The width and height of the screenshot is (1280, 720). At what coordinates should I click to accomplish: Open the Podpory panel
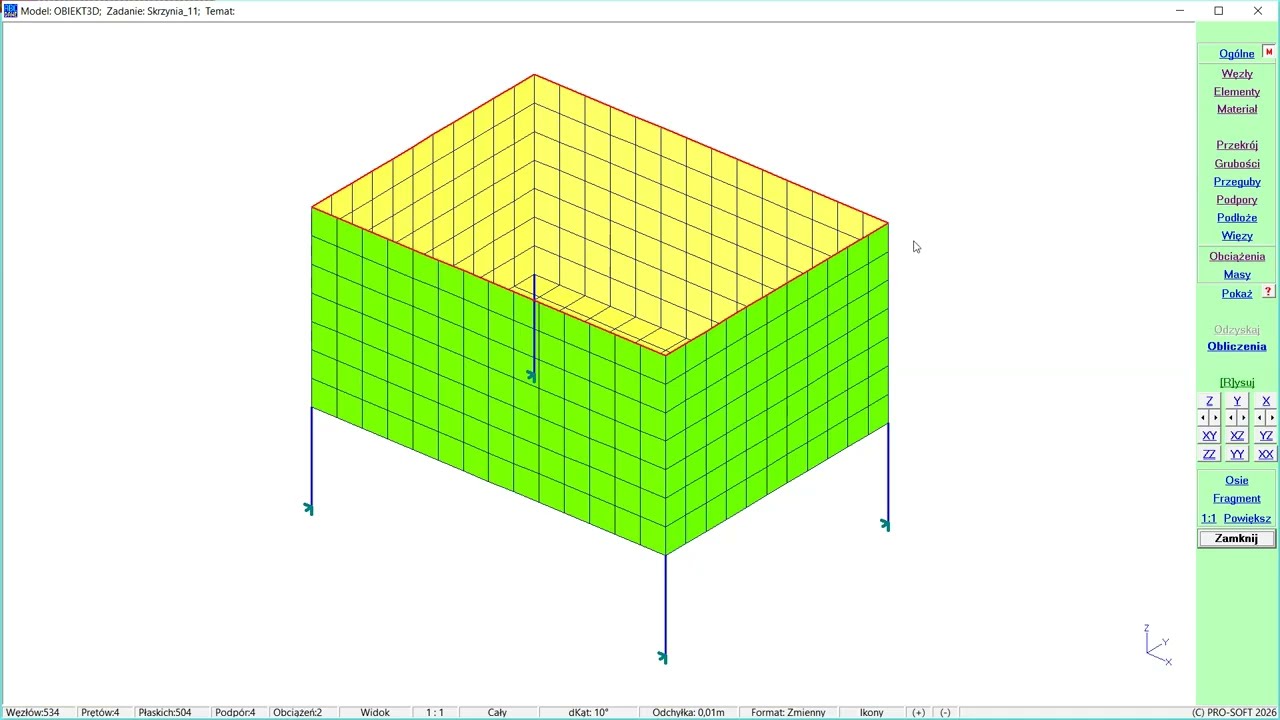click(1237, 200)
